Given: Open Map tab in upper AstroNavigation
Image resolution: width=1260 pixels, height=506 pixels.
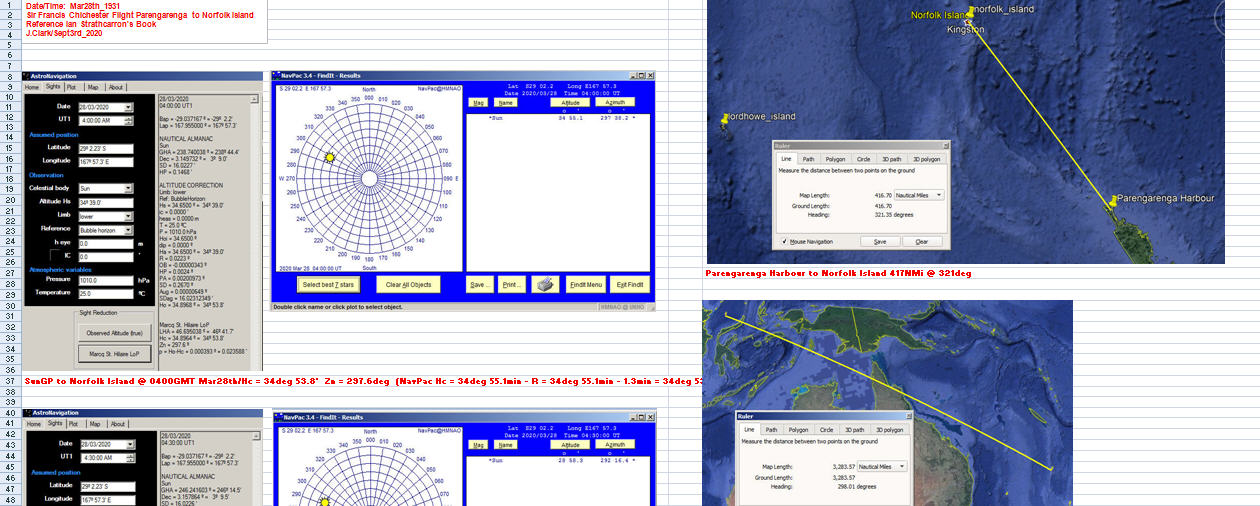Looking at the screenshot, I should point(92,87).
